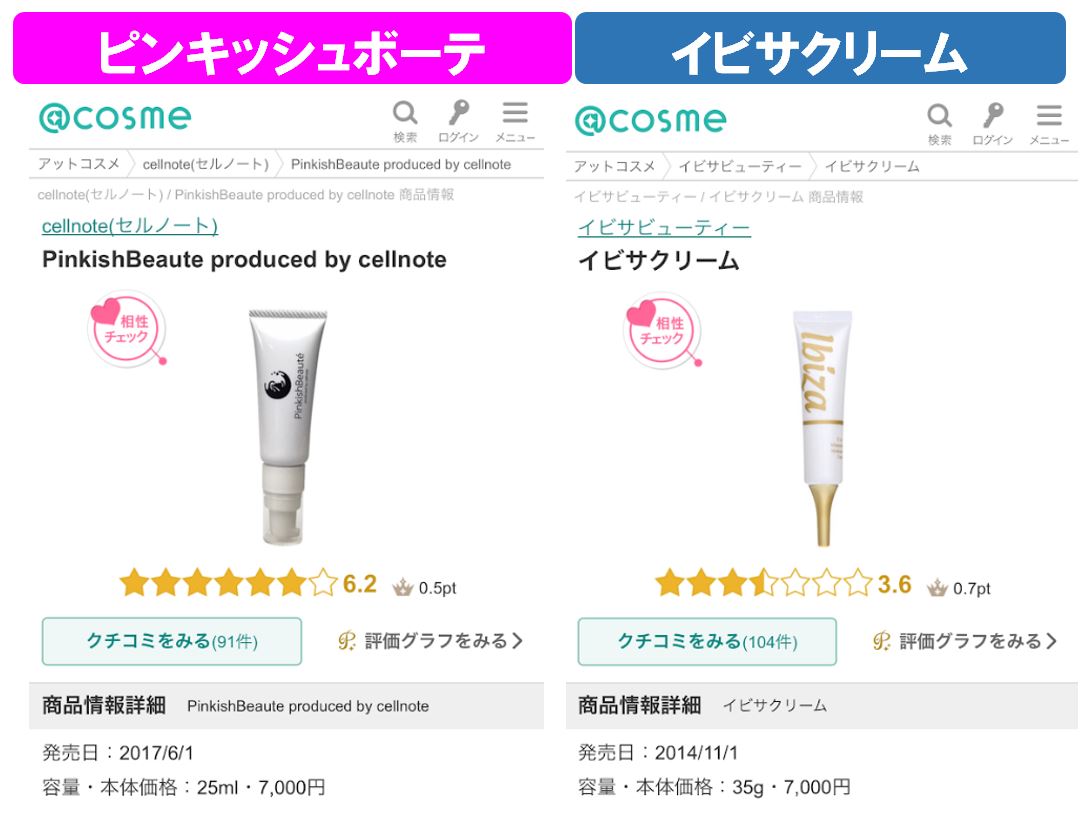
Task: Tap login key icon on right page
Action: [x=993, y=124]
